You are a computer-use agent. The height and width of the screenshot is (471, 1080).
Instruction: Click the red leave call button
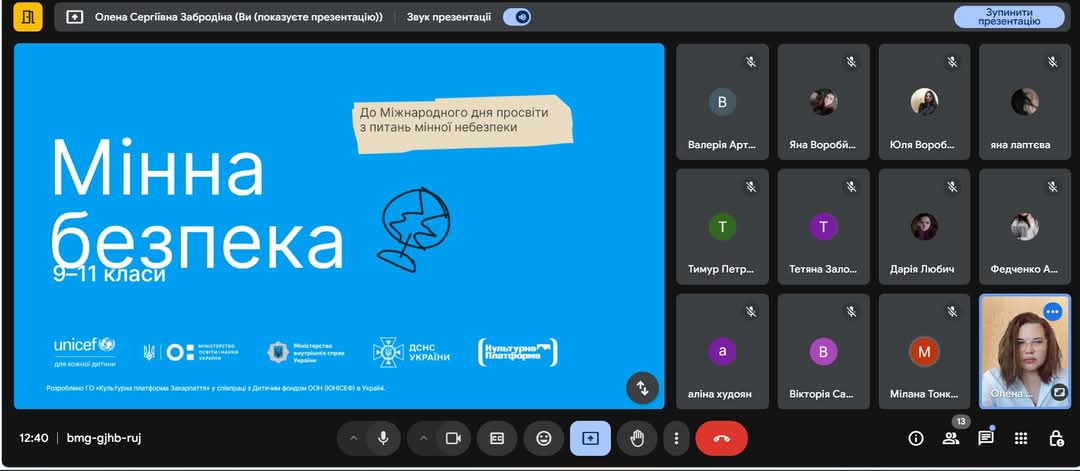721,439
